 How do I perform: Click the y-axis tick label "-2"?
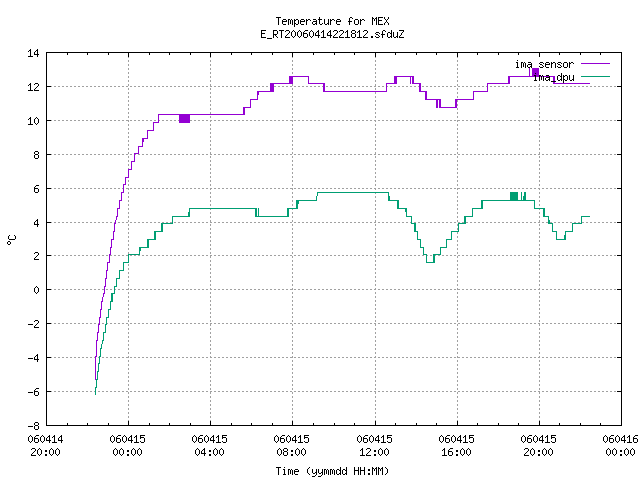pyautogui.click(x=33, y=324)
